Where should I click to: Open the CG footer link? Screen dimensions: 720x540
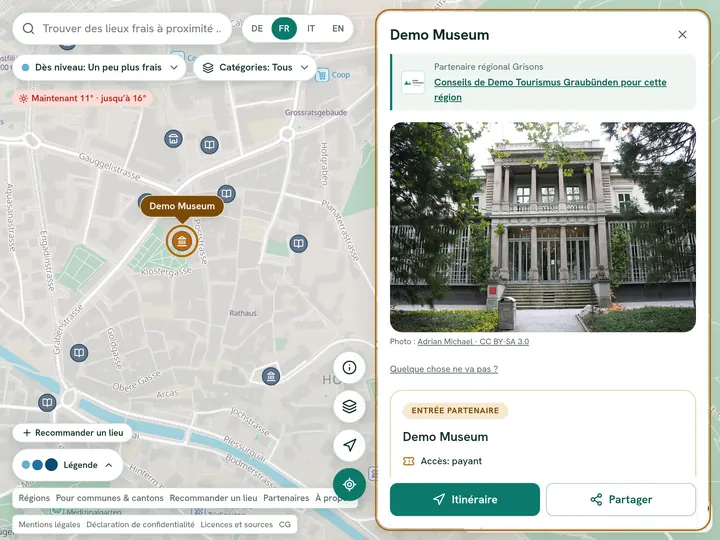(285, 524)
